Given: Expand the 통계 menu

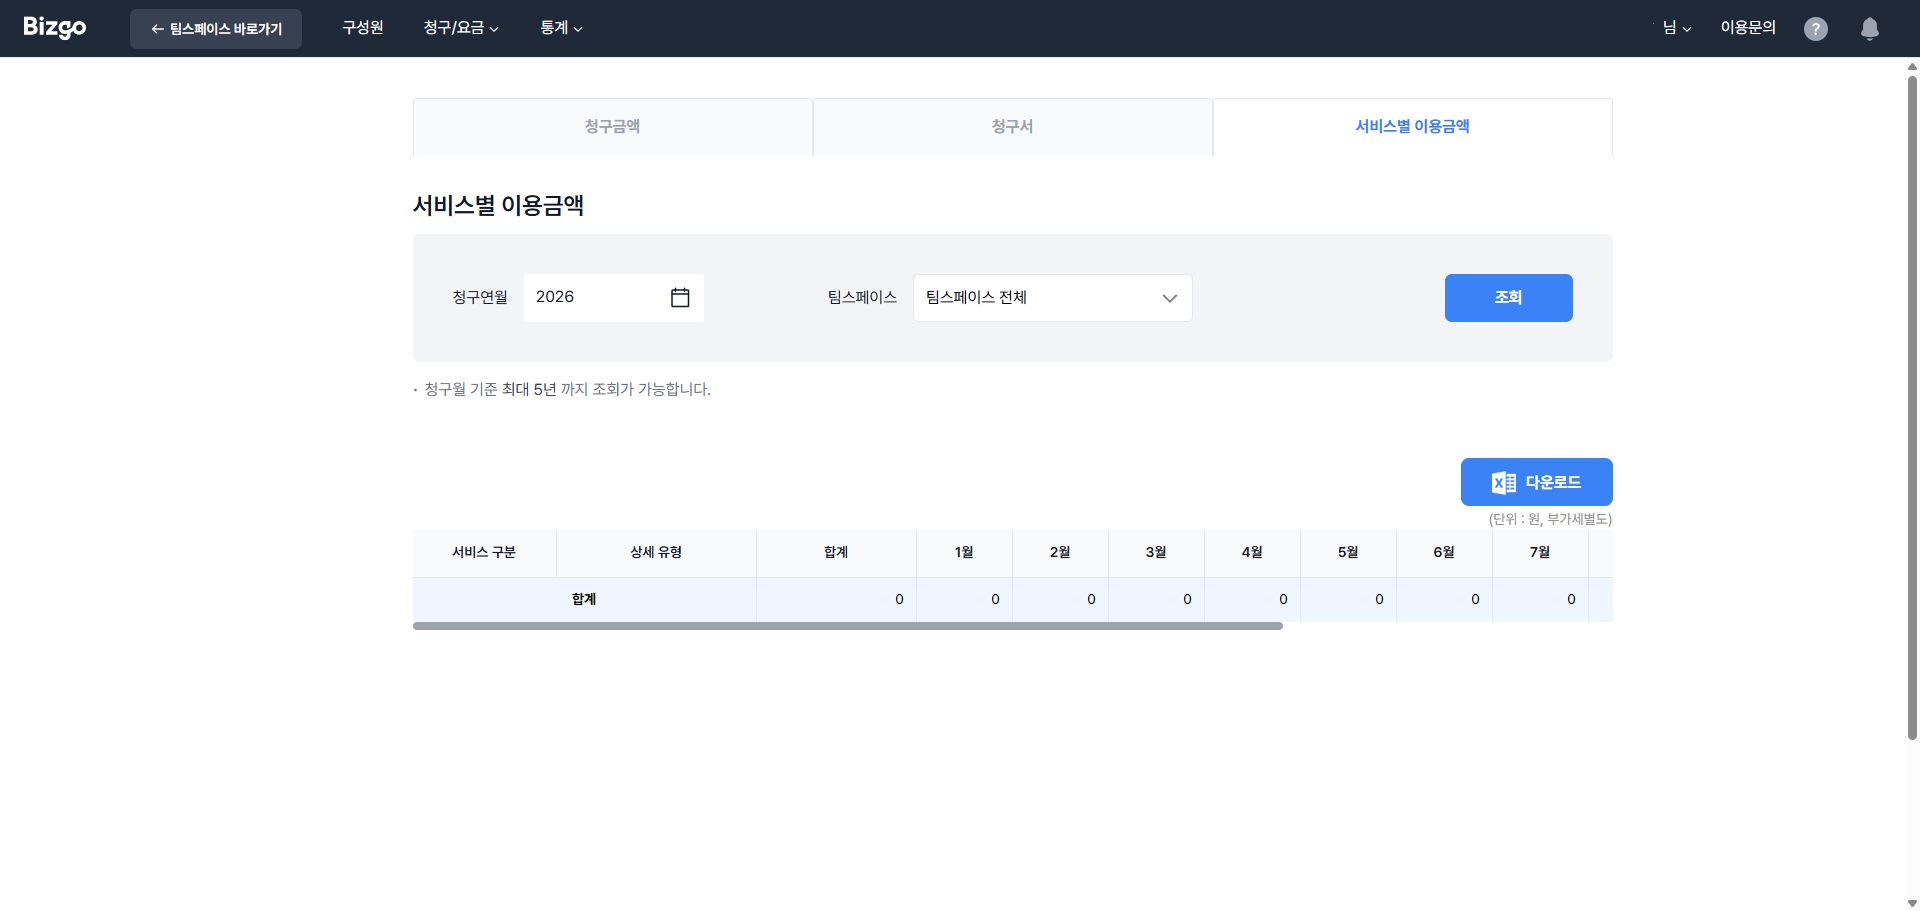Looking at the screenshot, I should (561, 28).
